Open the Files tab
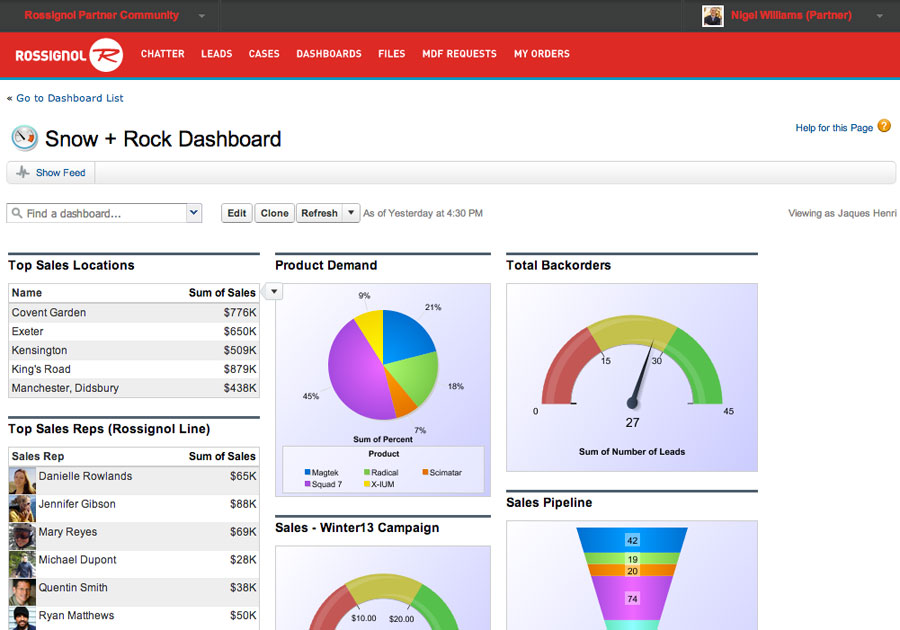Image resolution: width=900 pixels, height=630 pixels. [391, 54]
